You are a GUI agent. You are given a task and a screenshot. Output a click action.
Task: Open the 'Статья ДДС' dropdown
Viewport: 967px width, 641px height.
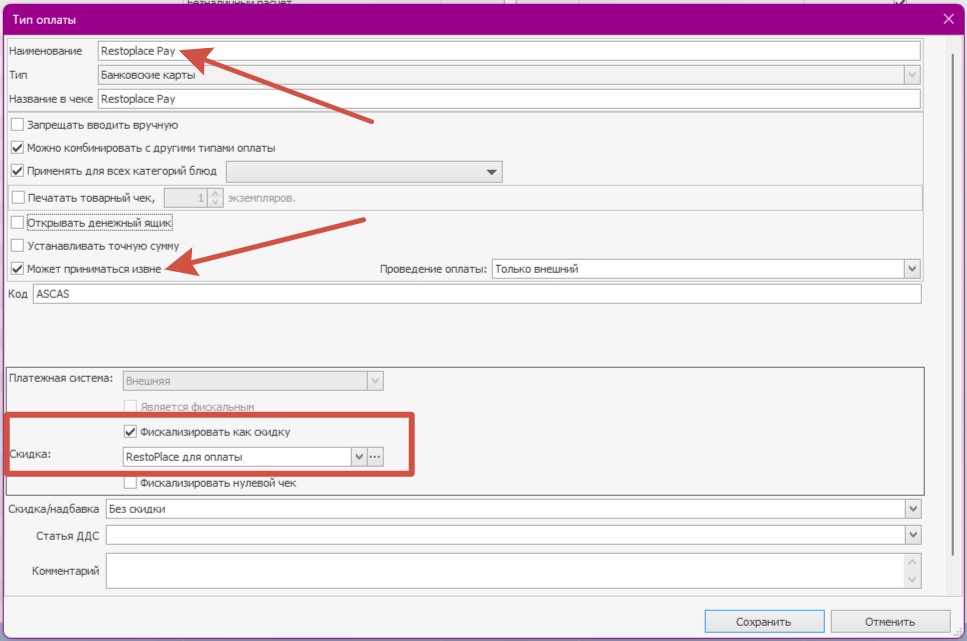coord(911,536)
